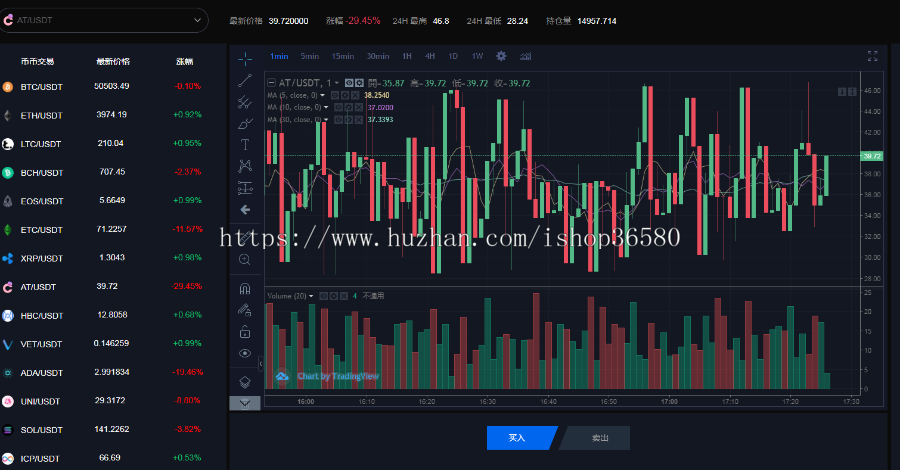Expand MA (10, close, 0) dropdown arrow
Image resolution: width=900 pixels, height=470 pixels.
point(326,107)
